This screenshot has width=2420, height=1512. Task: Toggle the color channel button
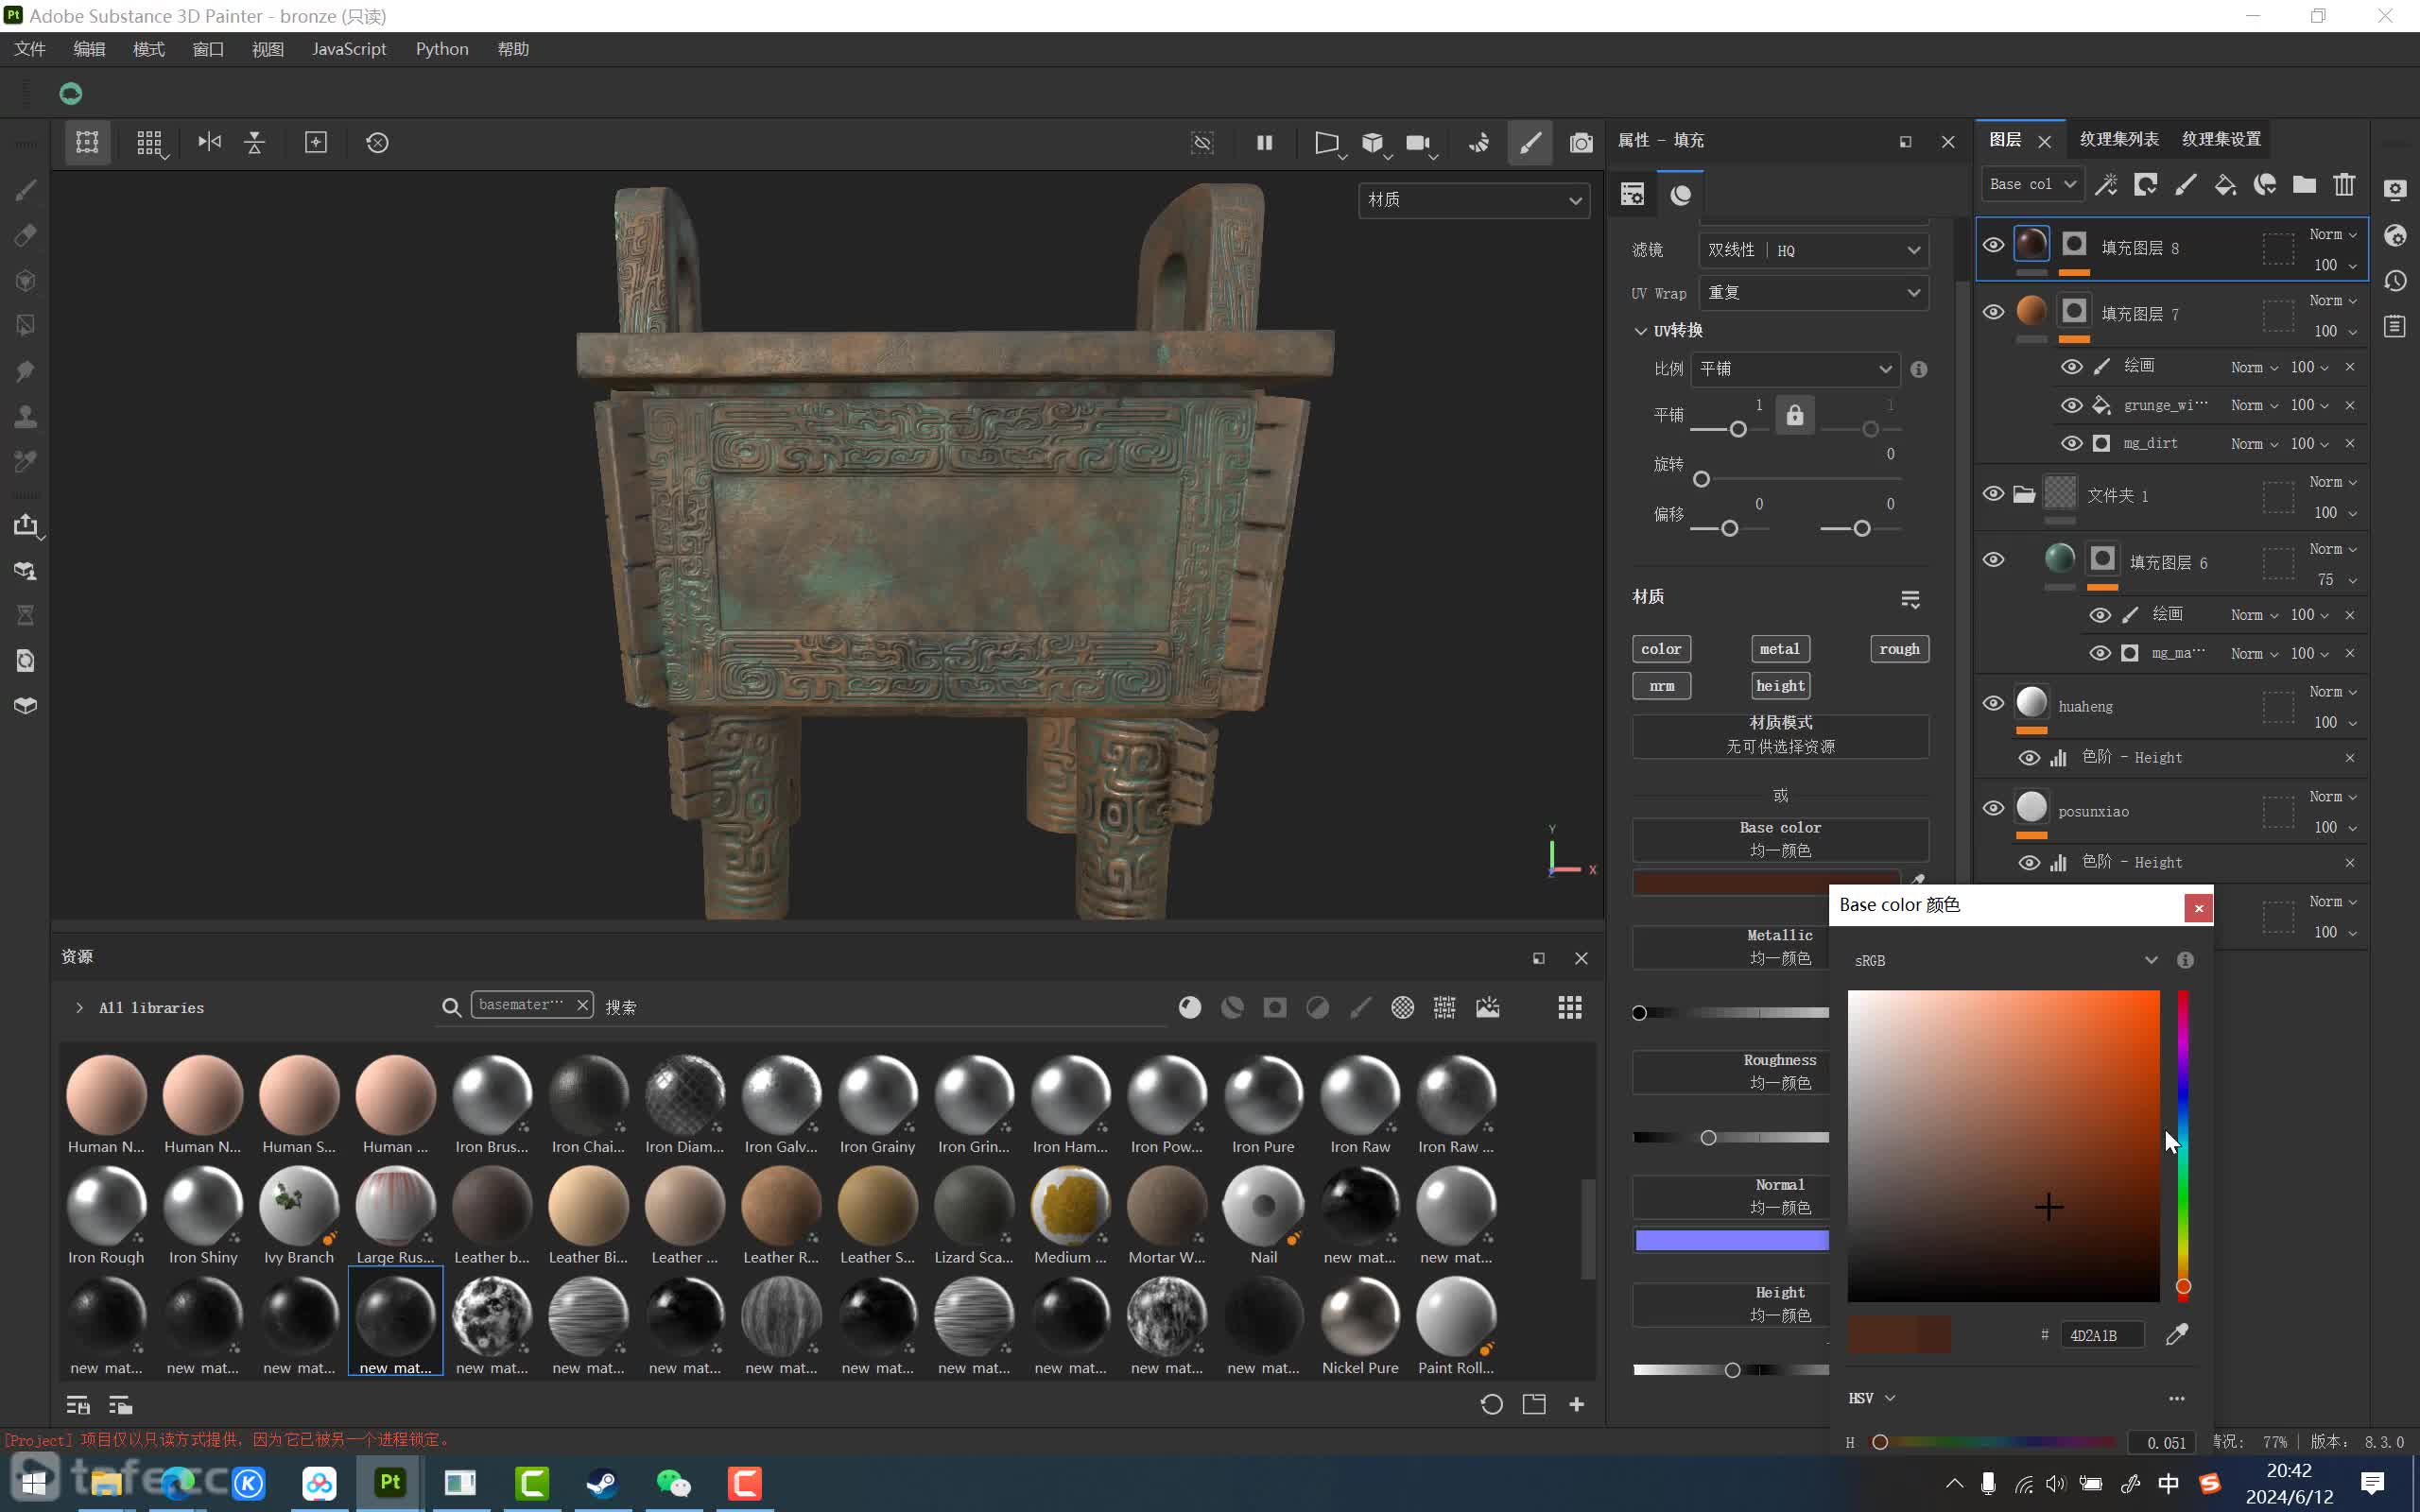point(1661,649)
